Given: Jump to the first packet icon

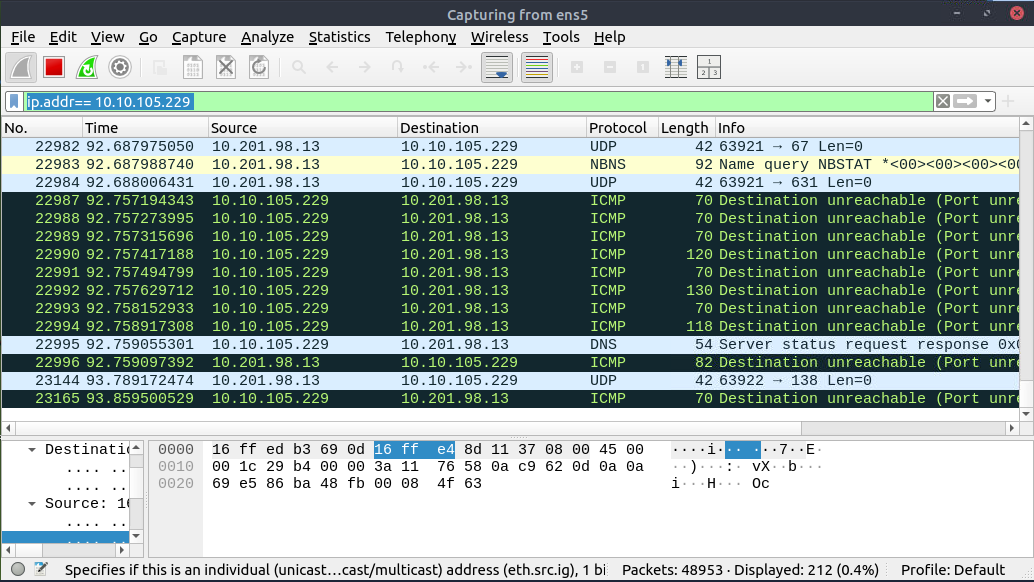Looking at the screenshot, I should [431, 67].
